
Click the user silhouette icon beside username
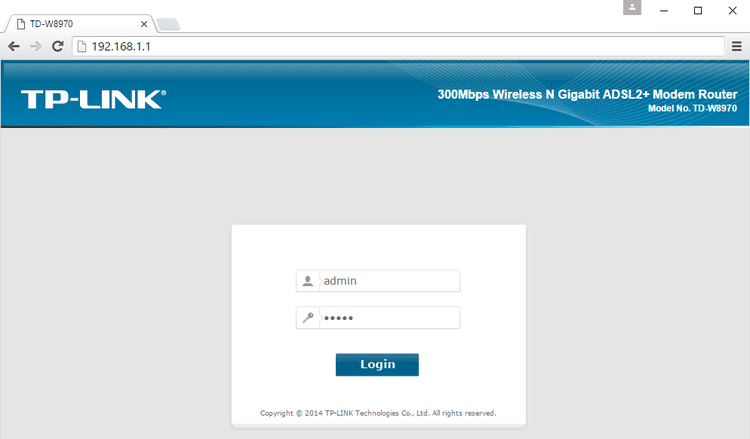pos(308,281)
